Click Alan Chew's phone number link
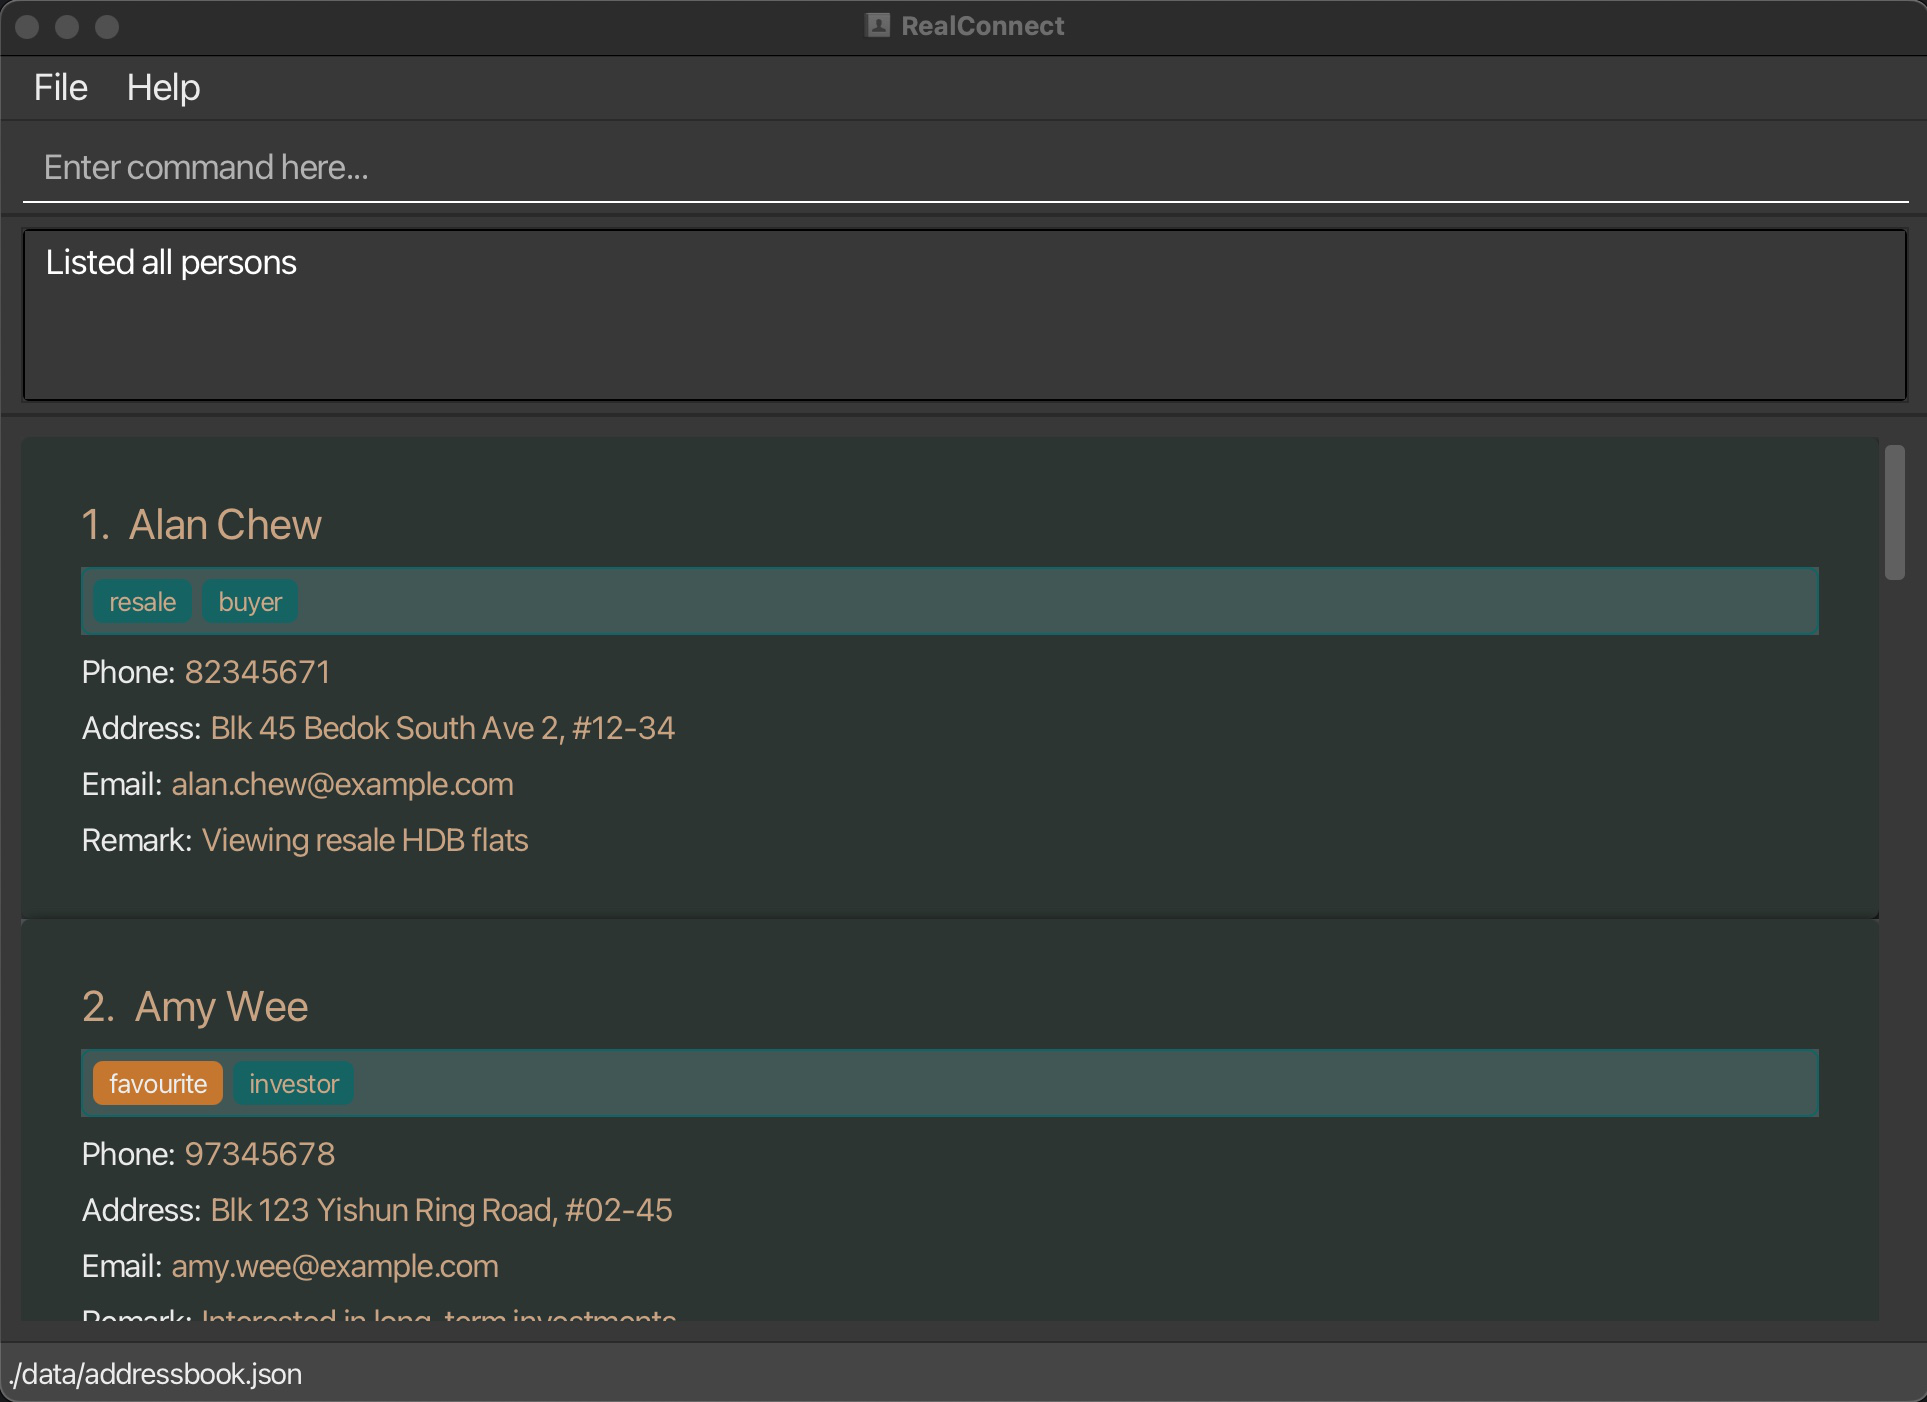This screenshot has width=1927, height=1402. click(x=256, y=672)
